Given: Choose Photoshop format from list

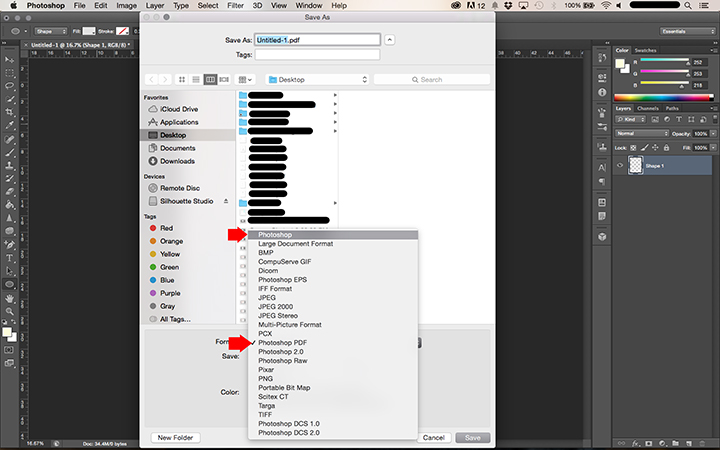Looking at the screenshot, I should tap(333, 235).
